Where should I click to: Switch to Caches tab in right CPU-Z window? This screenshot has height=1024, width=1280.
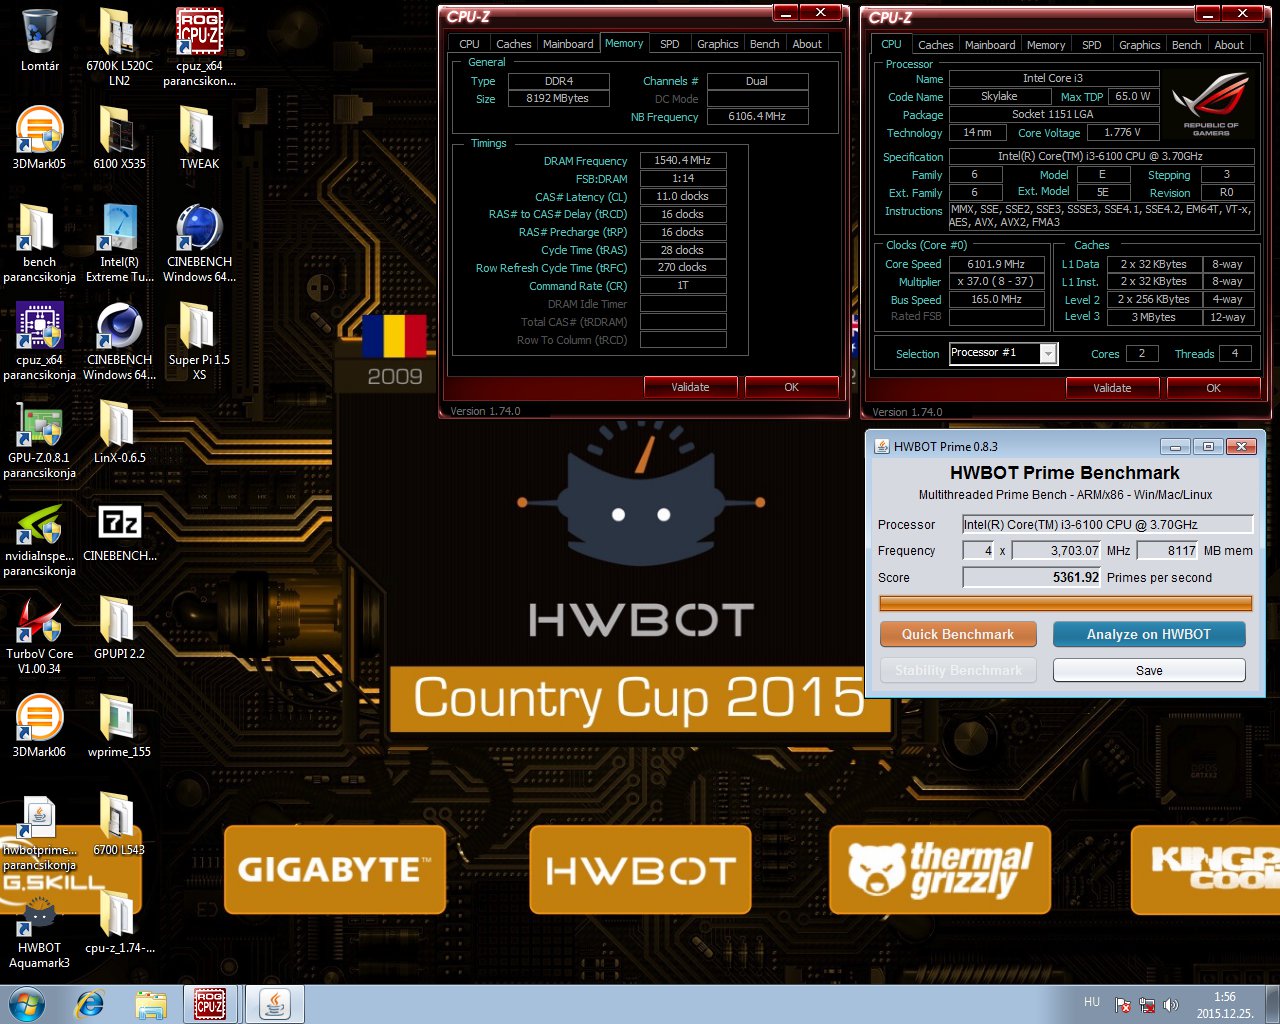click(936, 45)
